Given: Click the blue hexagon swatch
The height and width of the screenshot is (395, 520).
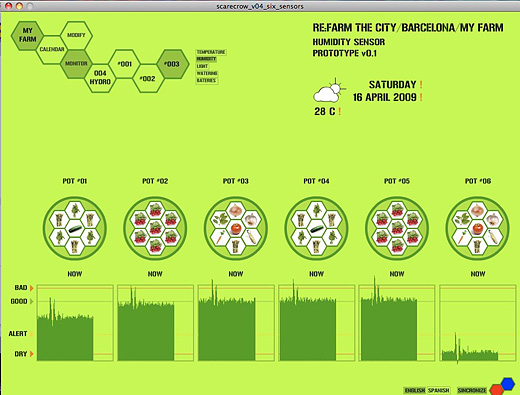Looking at the screenshot, I should [508, 384].
